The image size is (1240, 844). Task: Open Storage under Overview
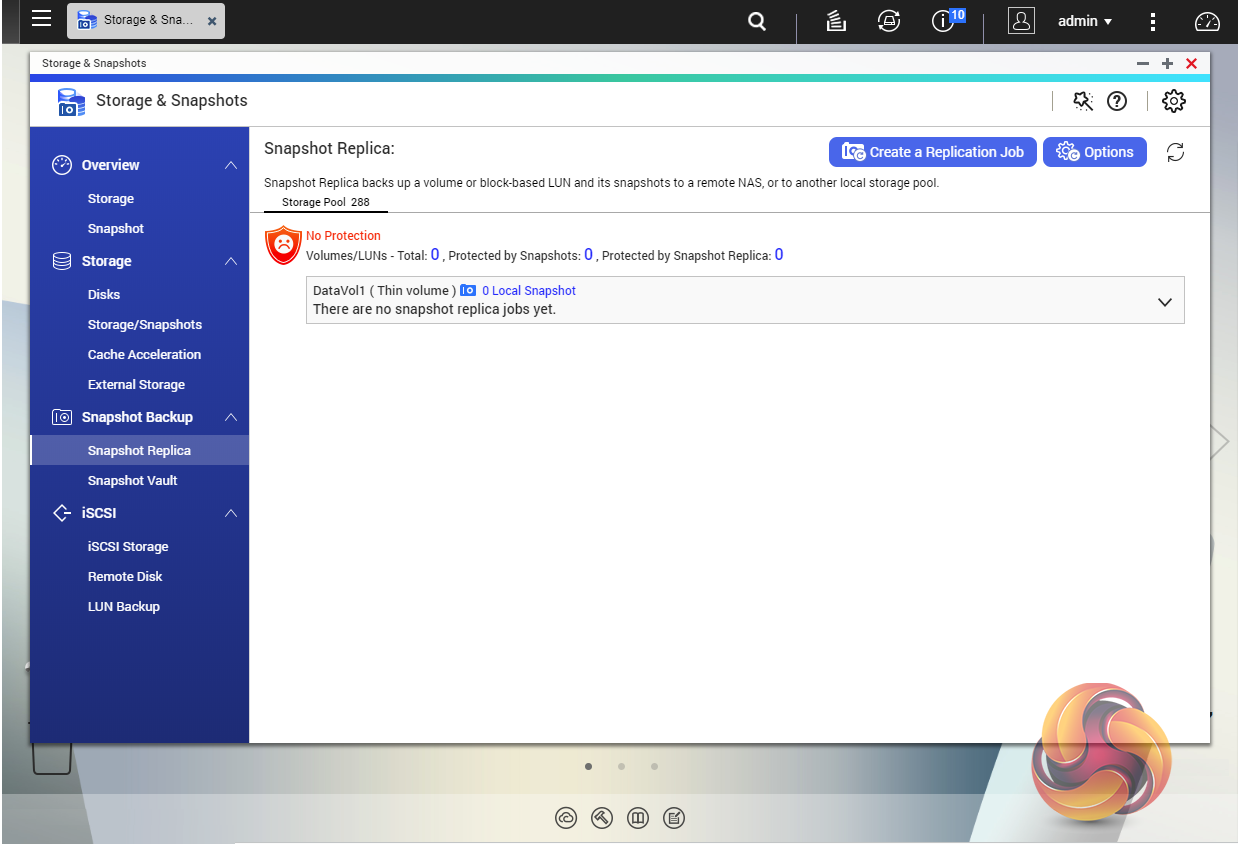[111, 199]
